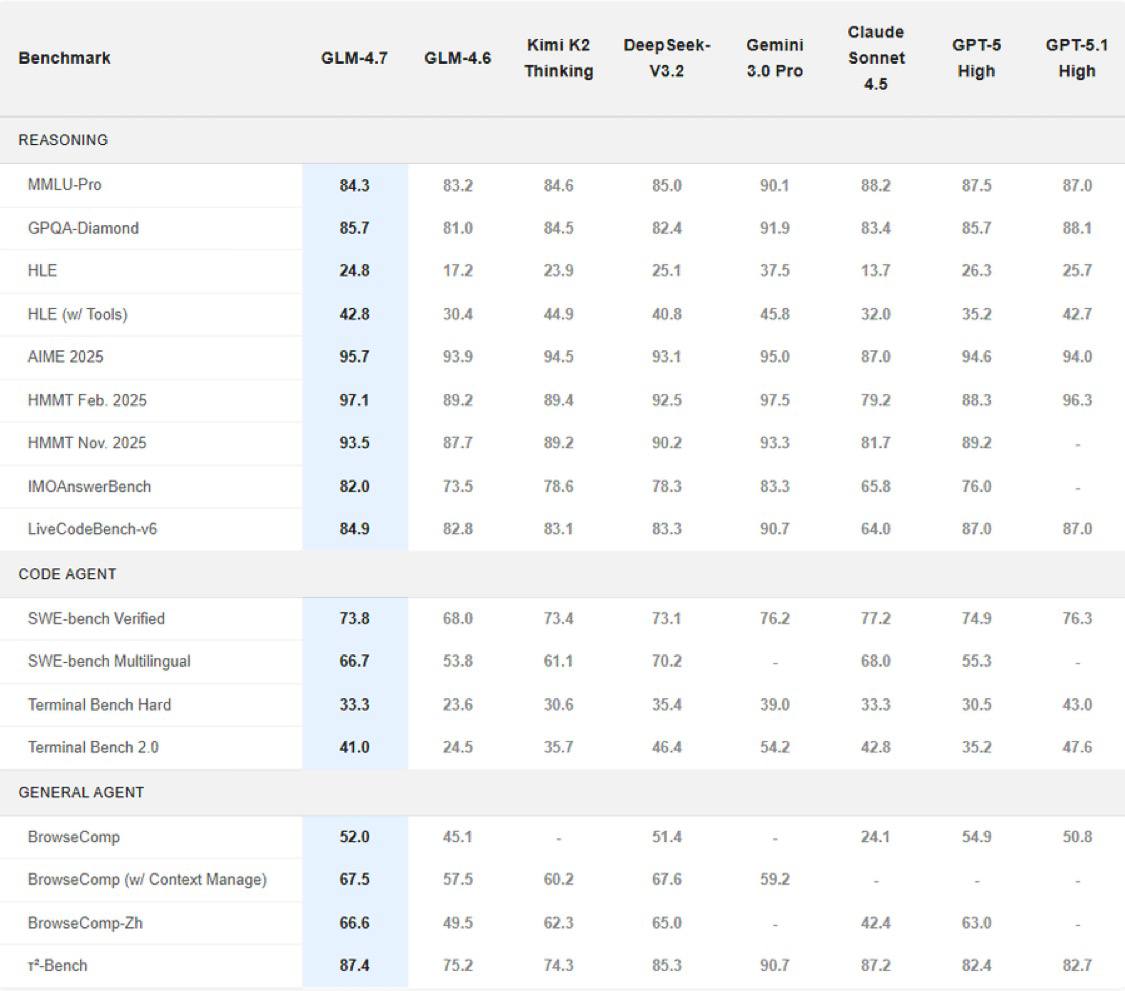Image resolution: width=1125 pixels, height=991 pixels.
Task: Click the Terminal Bench 2.0 row label
Action: pyautogui.click(x=93, y=747)
